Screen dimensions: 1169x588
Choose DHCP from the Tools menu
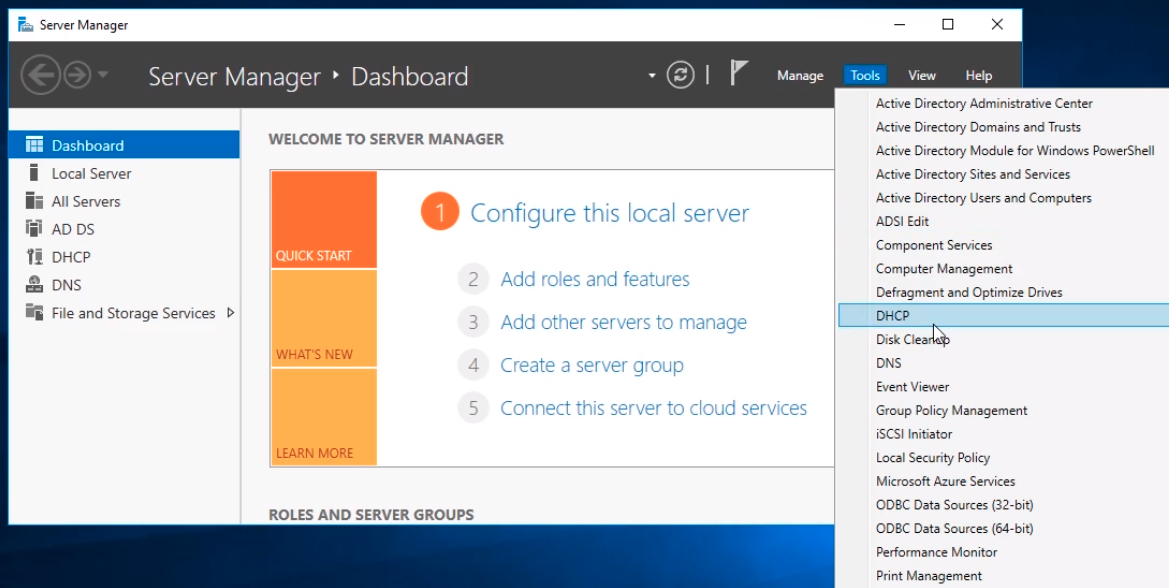coord(892,316)
